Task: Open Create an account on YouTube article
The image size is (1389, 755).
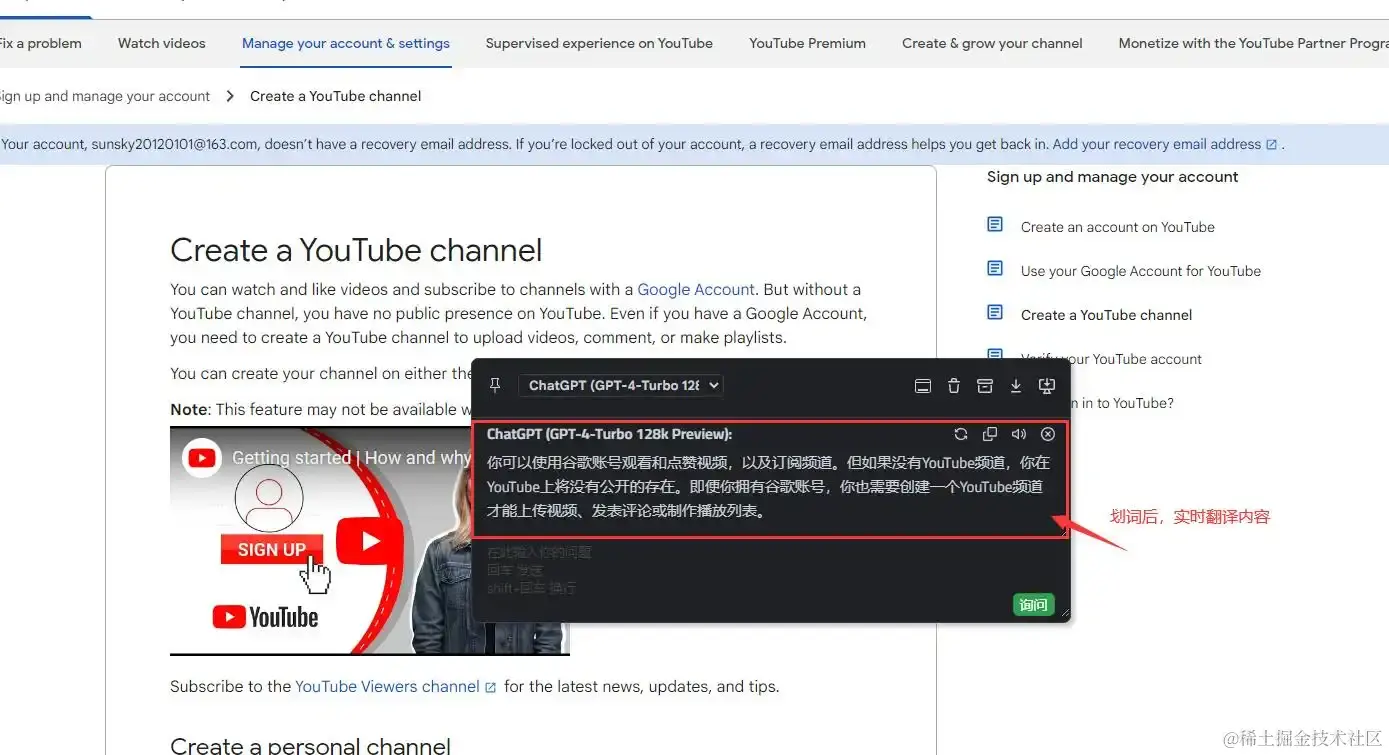Action: tap(1118, 227)
